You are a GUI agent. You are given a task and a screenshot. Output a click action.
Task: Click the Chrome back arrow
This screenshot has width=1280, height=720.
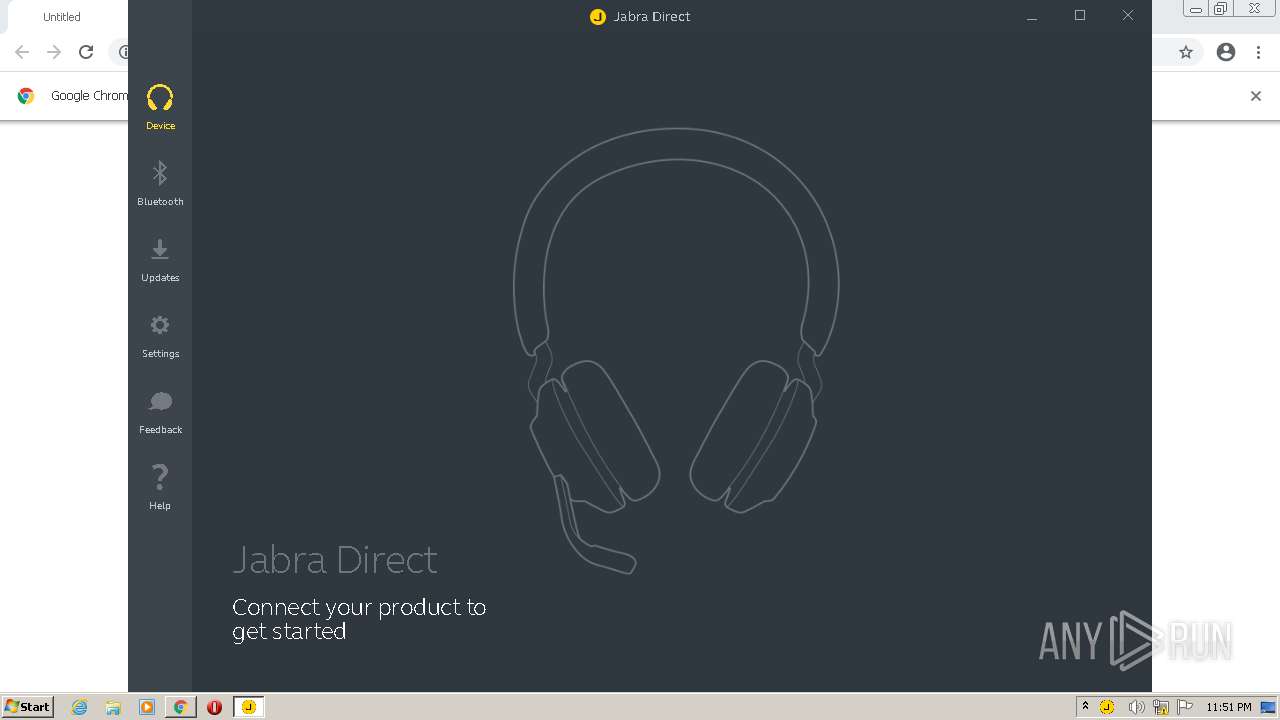point(22,52)
